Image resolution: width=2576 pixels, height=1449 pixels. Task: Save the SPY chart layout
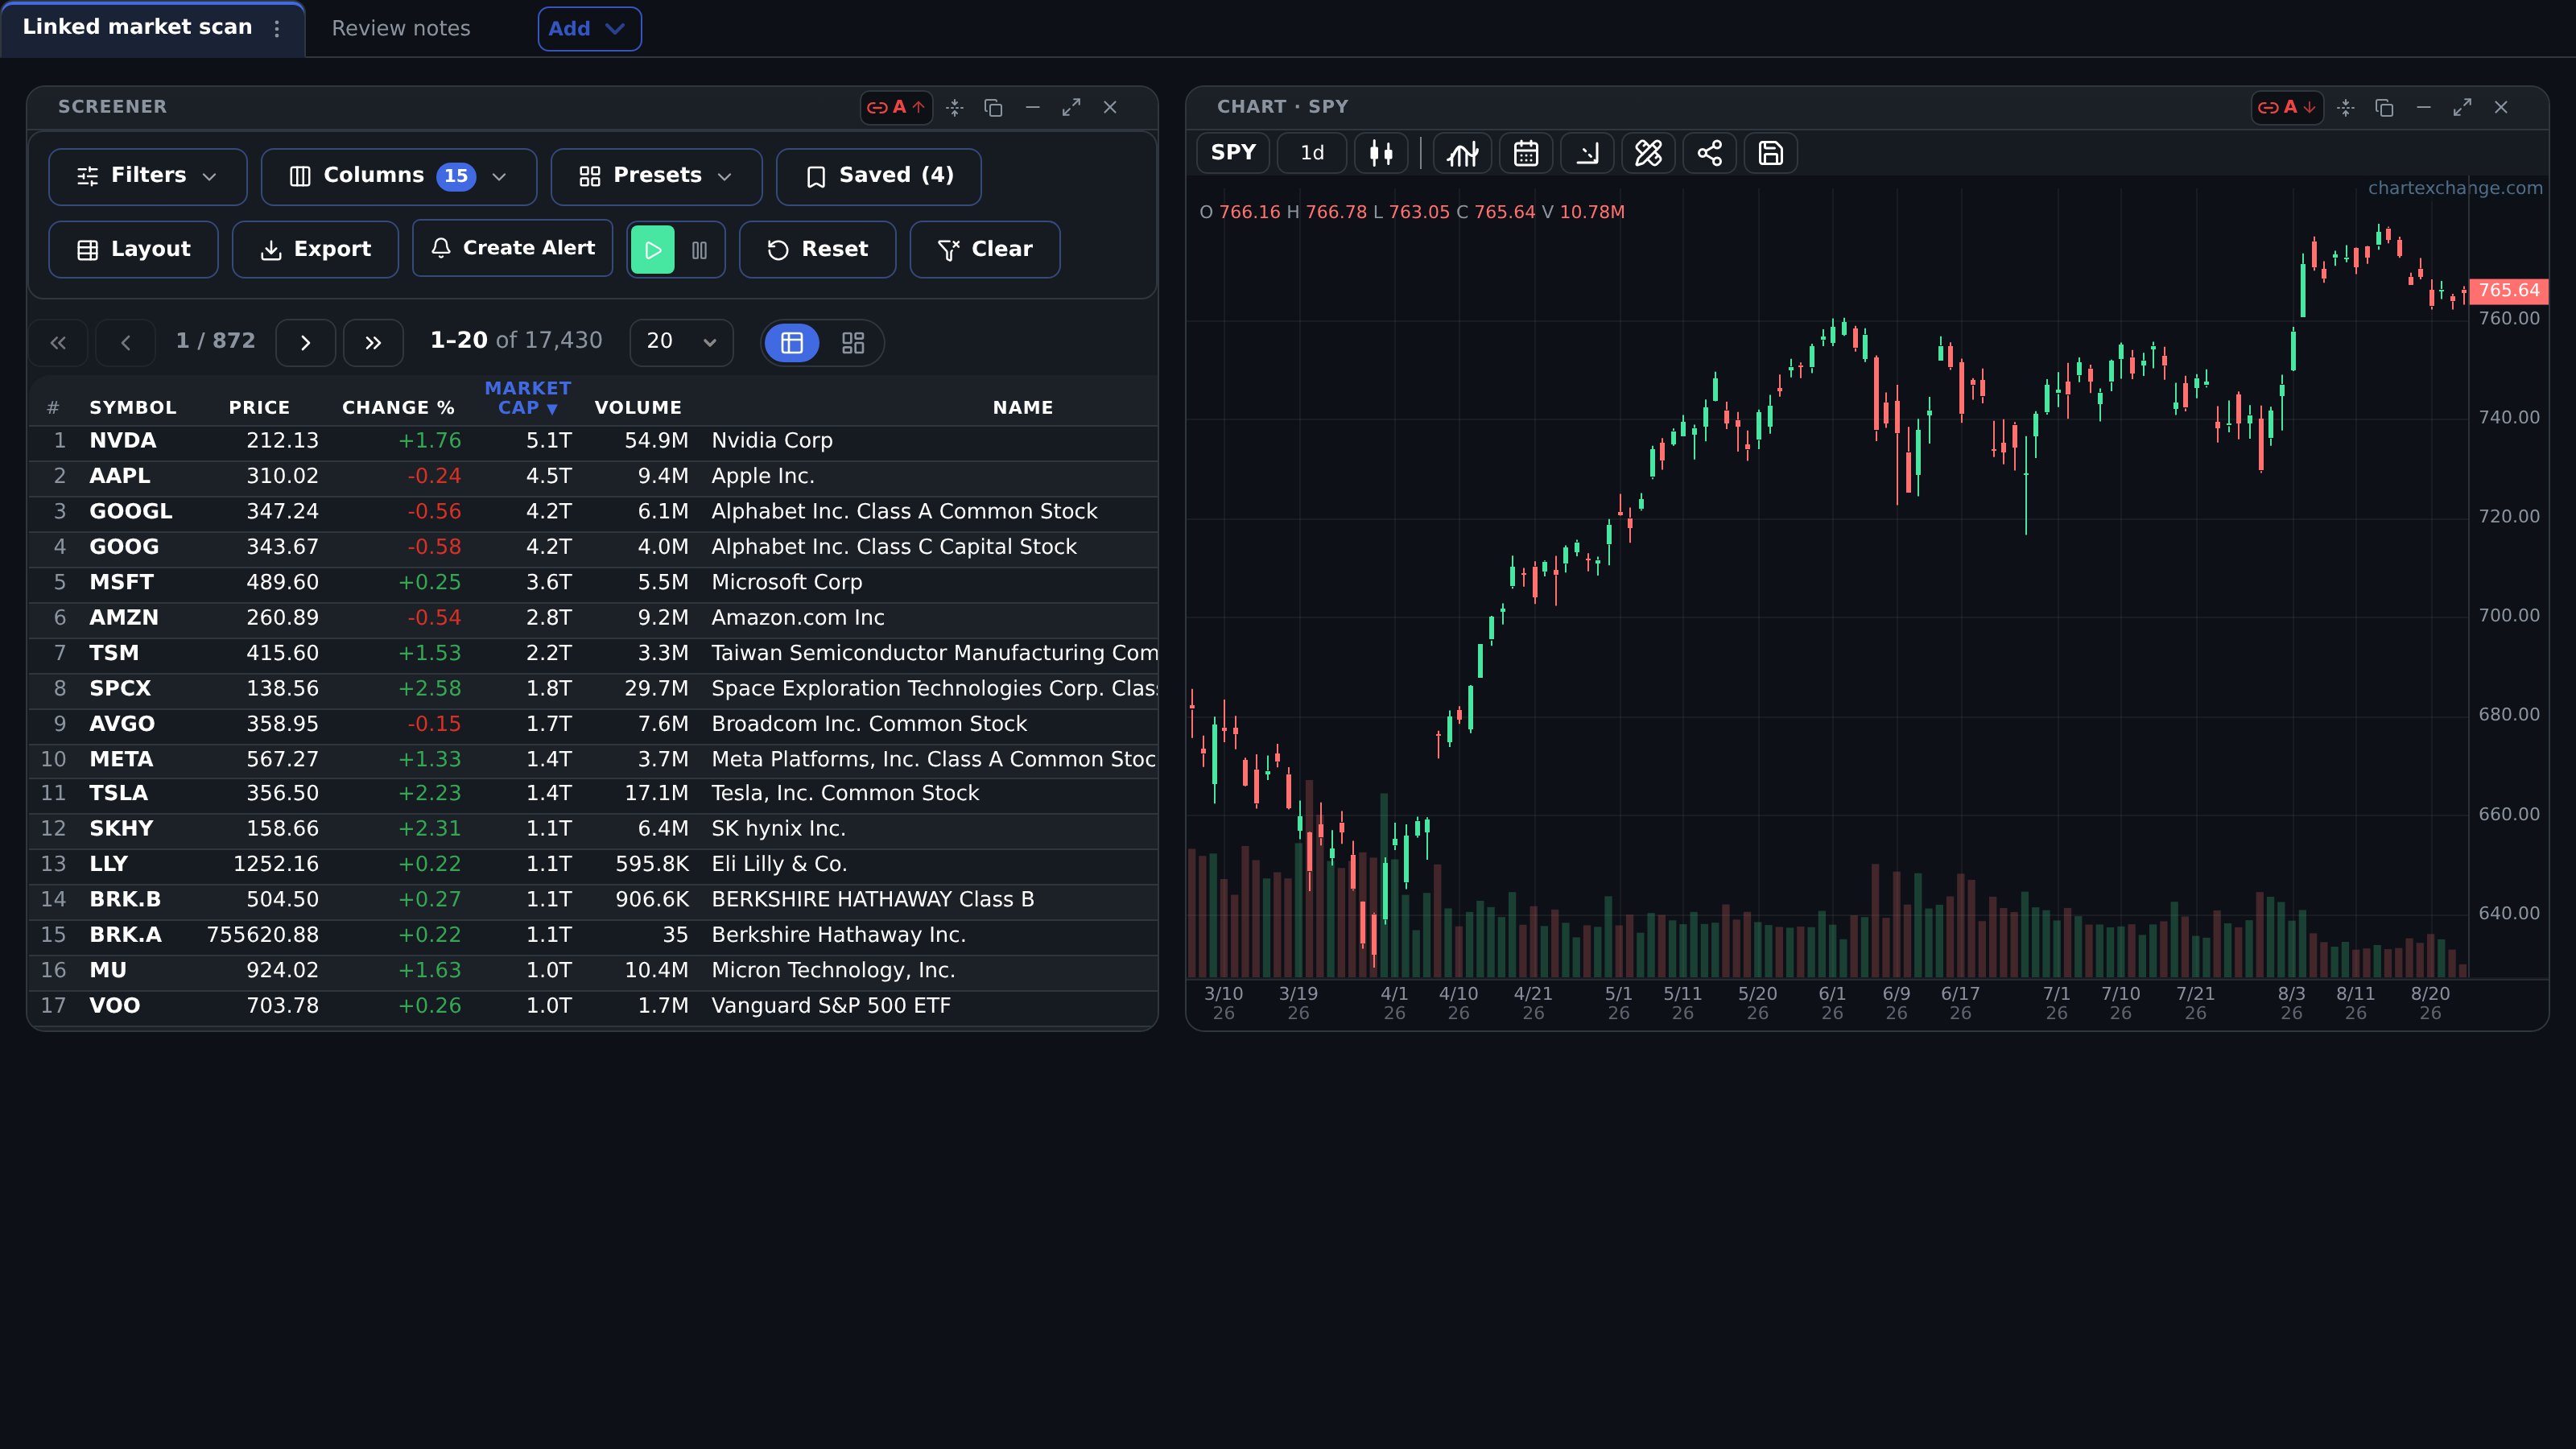[x=1770, y=153]
